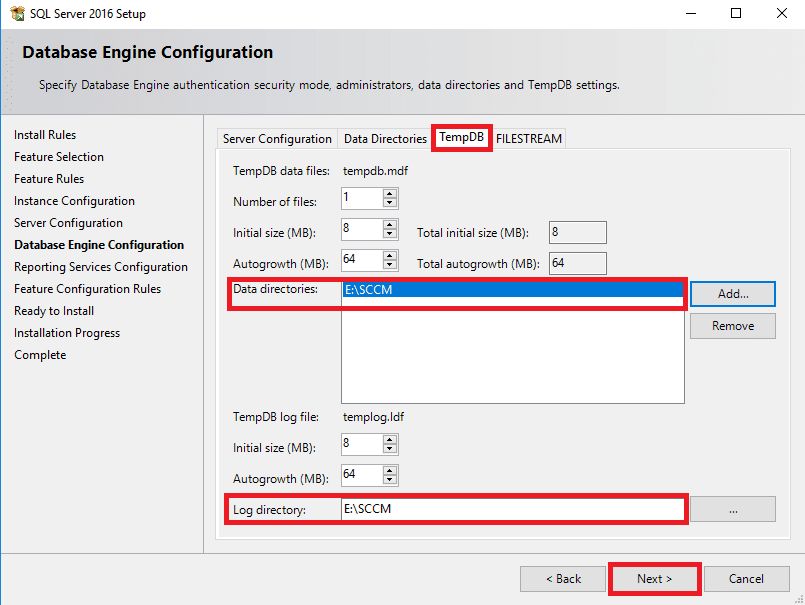Close the SQL Server 2016 Setup window
The width and height of the screenshot is (805, 605).
click(x=781, y=13)
